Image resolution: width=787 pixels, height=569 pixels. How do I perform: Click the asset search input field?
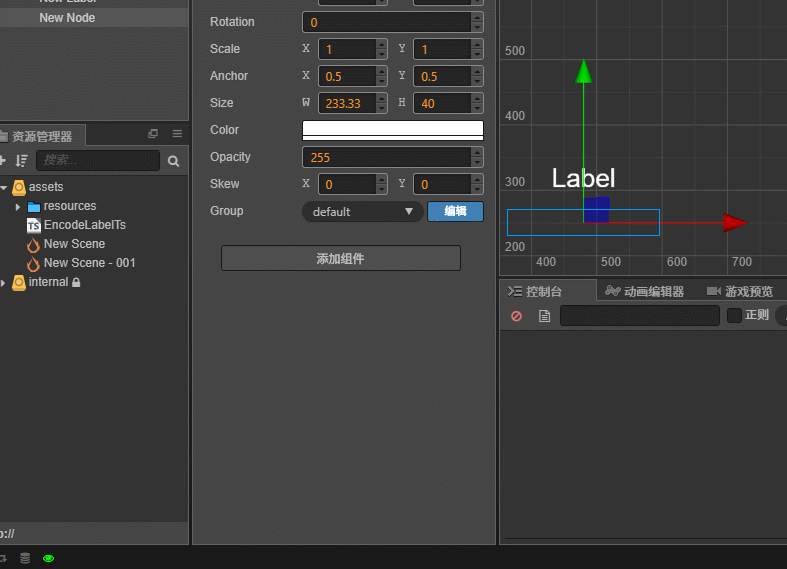pyautogui.click(x=98, y=161)
